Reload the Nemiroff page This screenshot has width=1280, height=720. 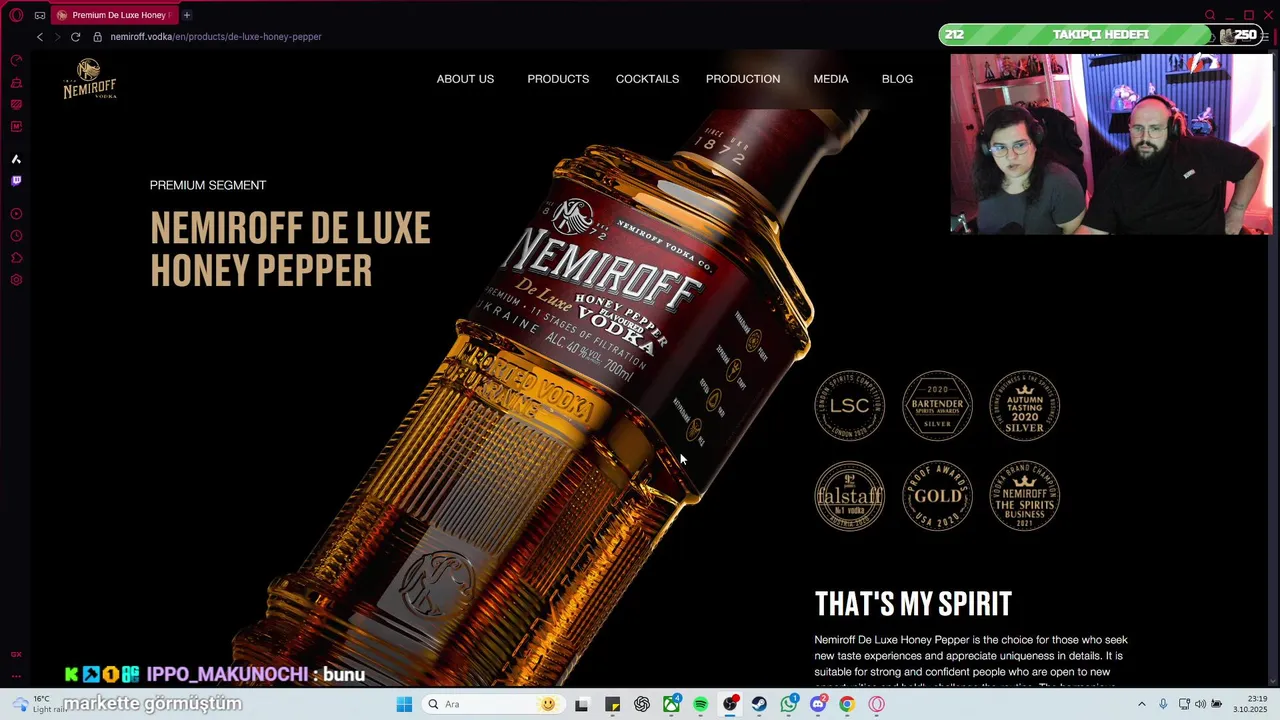point(75,37)
